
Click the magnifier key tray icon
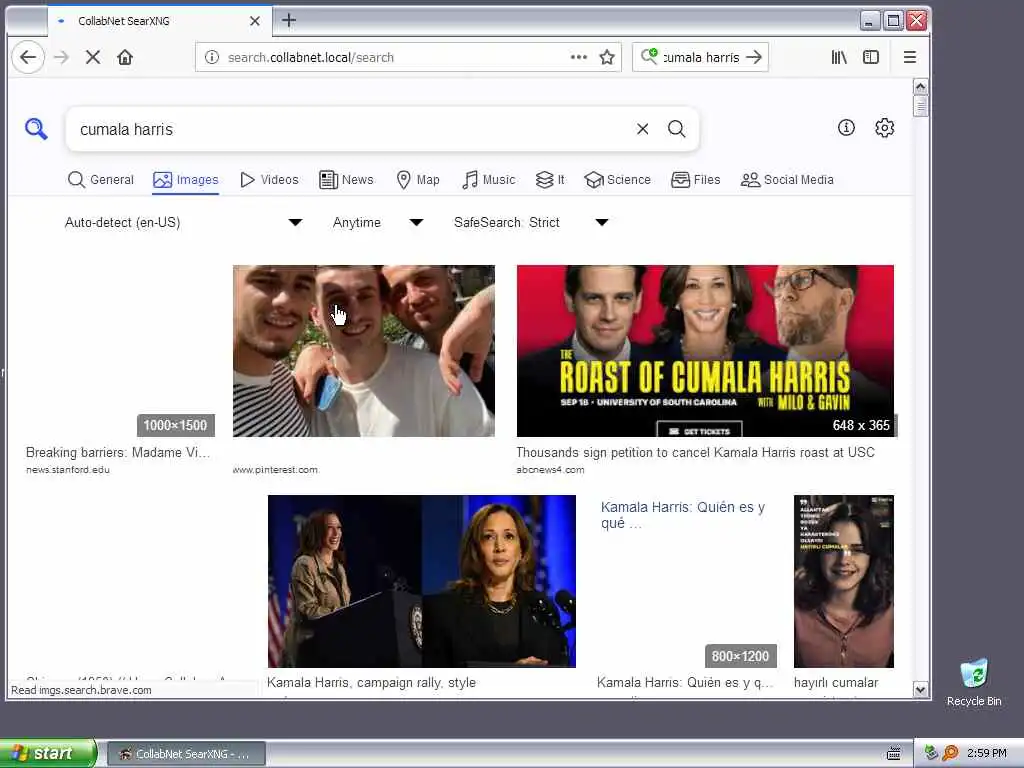point(950,754)
